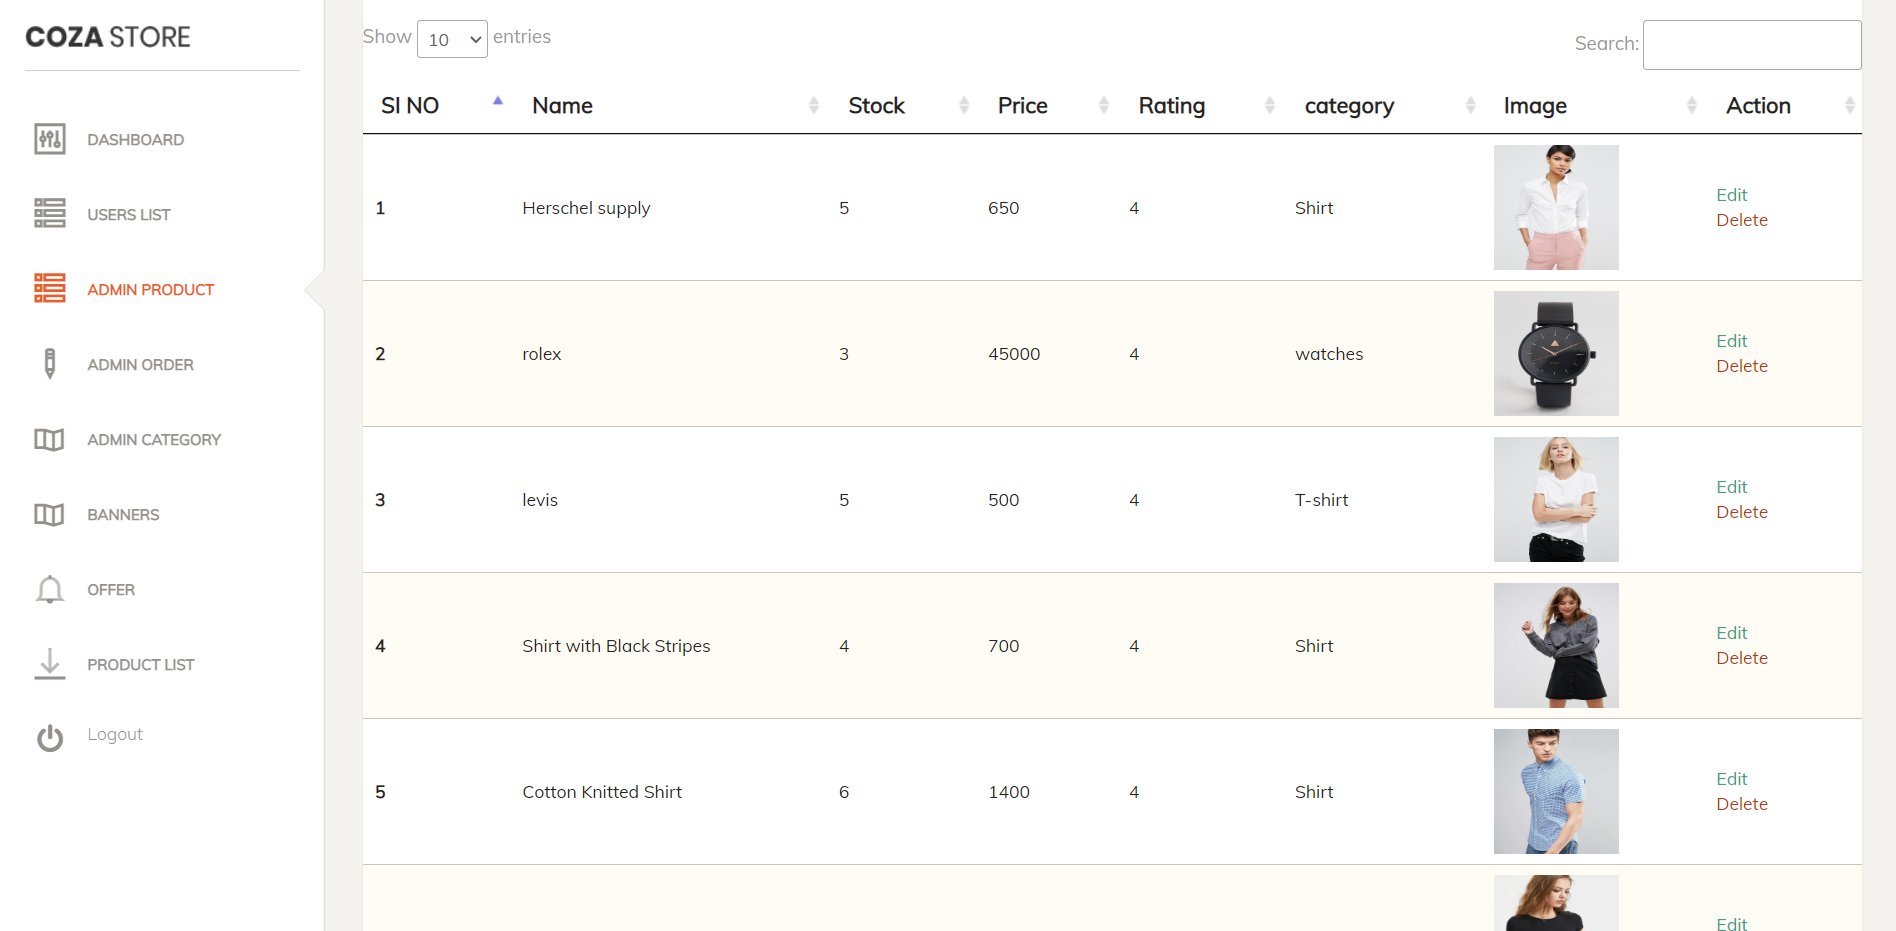Select the Dashboard icon in sidebar
Screen dimensions: 1896x931
[x=49, y=140]
